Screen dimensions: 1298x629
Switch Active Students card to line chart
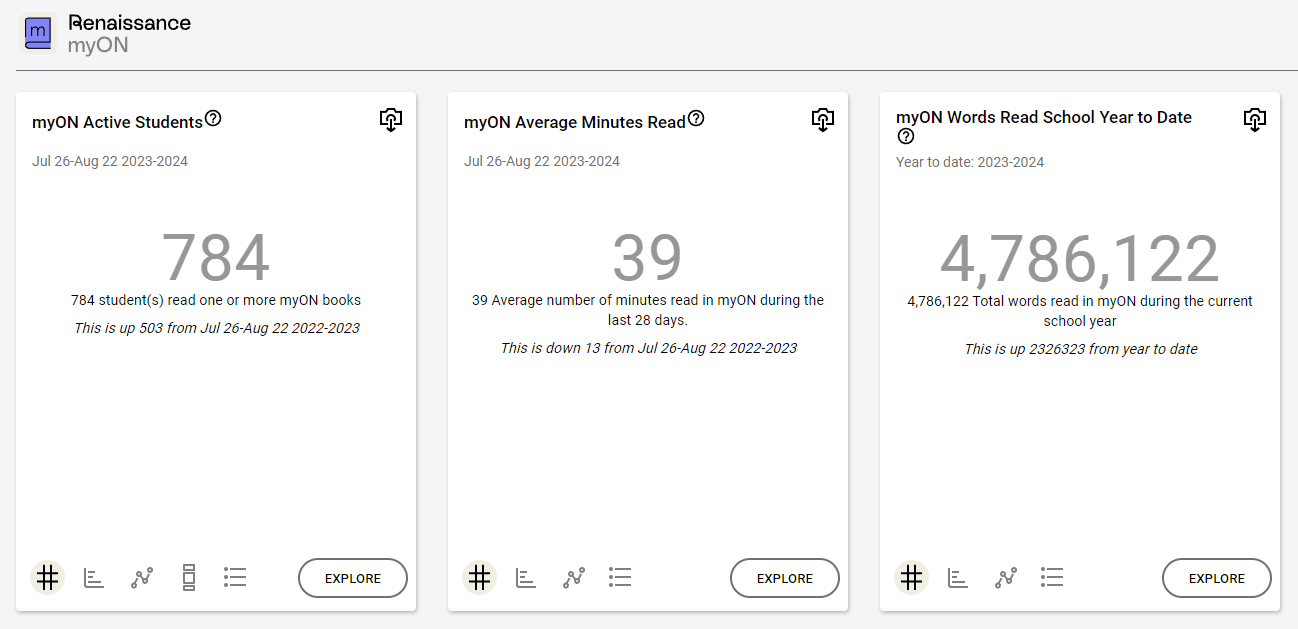[x=142, y=577]
